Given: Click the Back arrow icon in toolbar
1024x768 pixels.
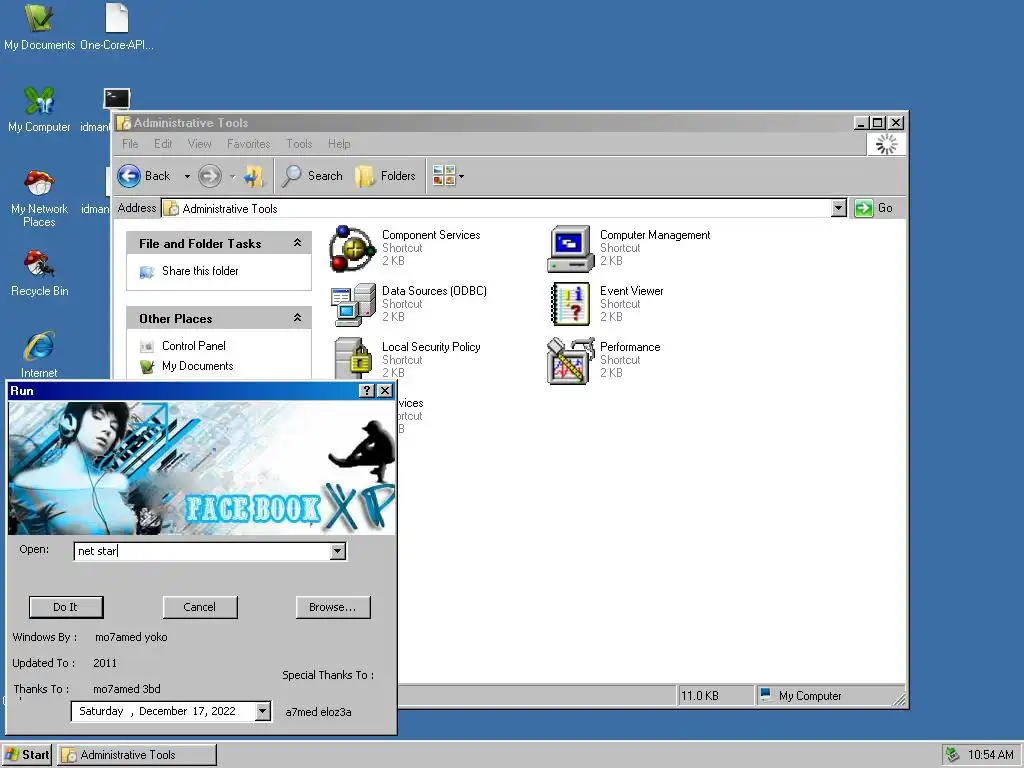Looking at the screenshot, I should click(129, 176).
